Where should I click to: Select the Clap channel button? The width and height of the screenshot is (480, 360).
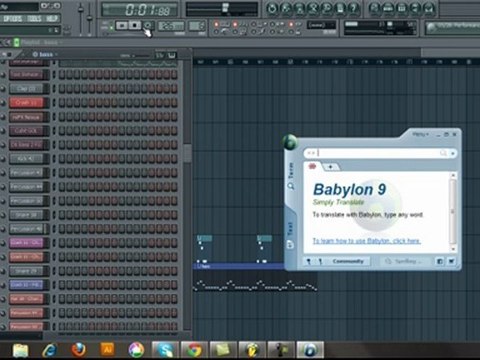[x=26, y=89]
